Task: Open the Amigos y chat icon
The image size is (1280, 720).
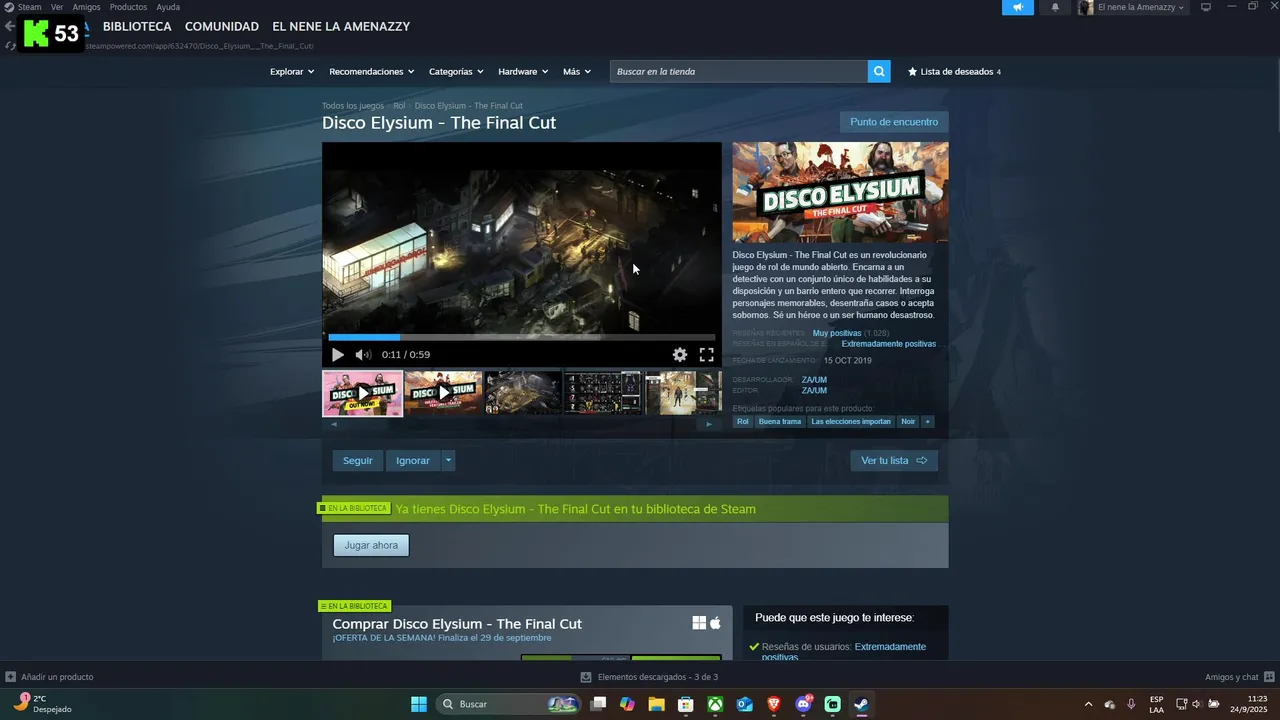Action: (1269, 677)
